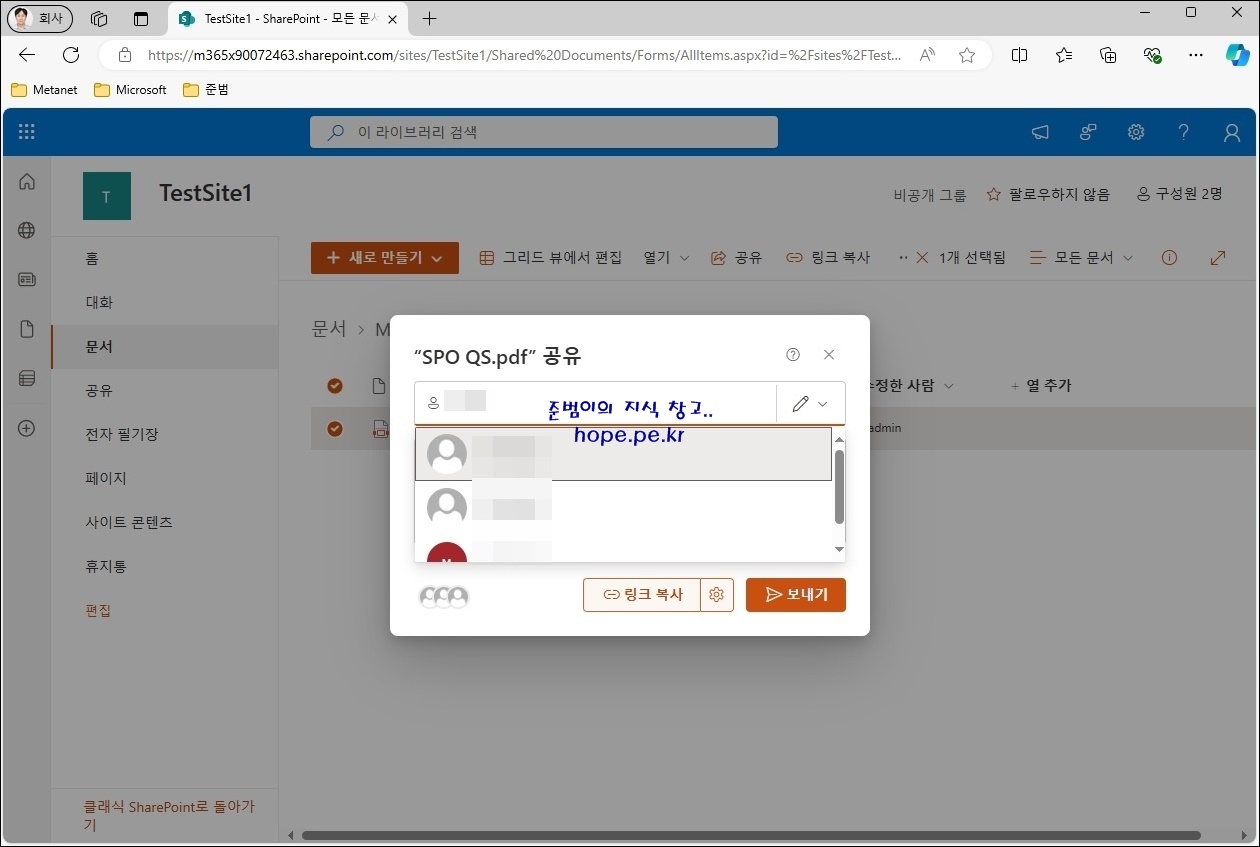The height and width of the screenshot is (847, 1260).
Task: Click the help icon in share dialog
Action: pyautogui.click(x=793, y=354)
